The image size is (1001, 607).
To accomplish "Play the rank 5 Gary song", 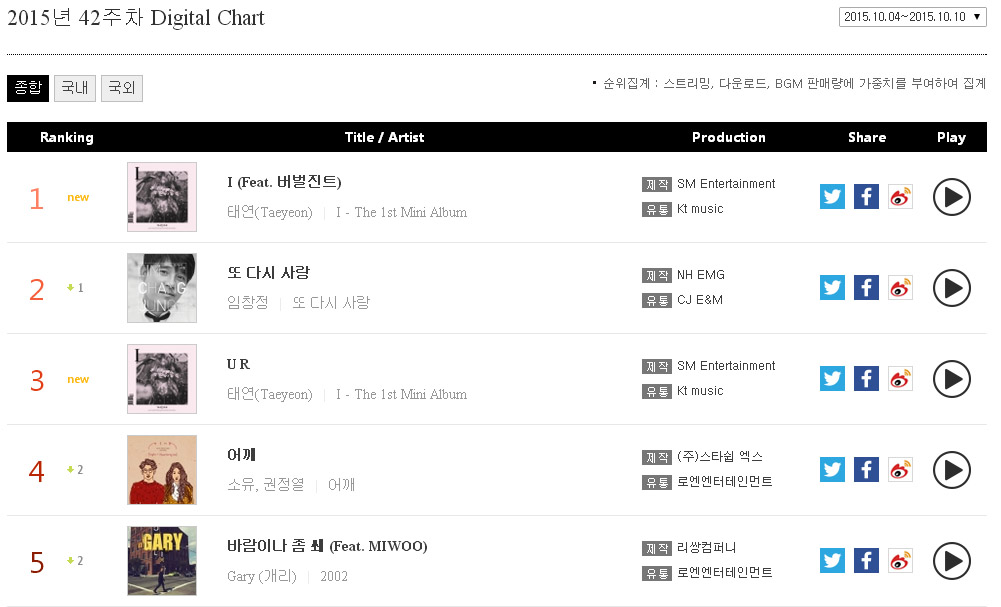I will (x=951, y=561).
